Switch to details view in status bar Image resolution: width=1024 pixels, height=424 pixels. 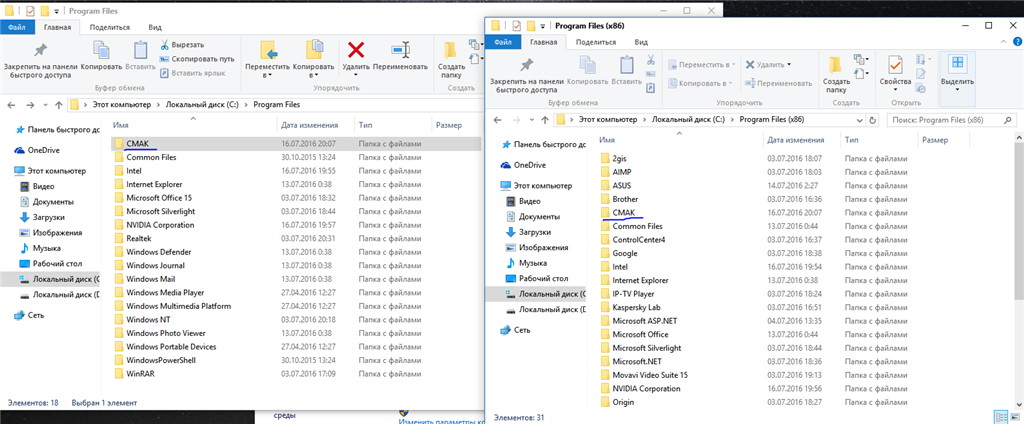[x=1000, y=416]
